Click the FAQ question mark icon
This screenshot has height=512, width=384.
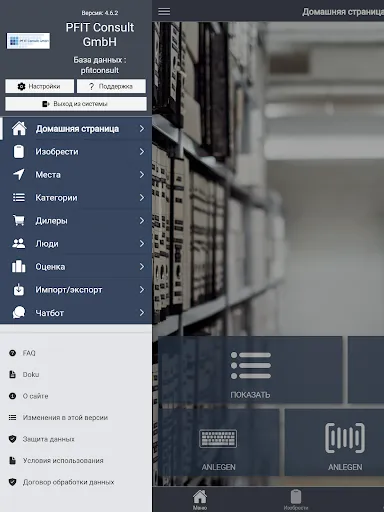pyautogui.click(x=12, y=353)
